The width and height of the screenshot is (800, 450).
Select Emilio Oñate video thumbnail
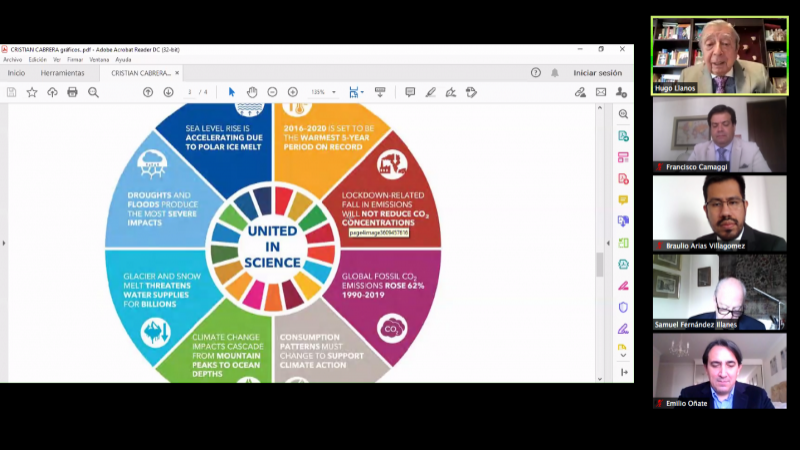click(x=719, y=371)
